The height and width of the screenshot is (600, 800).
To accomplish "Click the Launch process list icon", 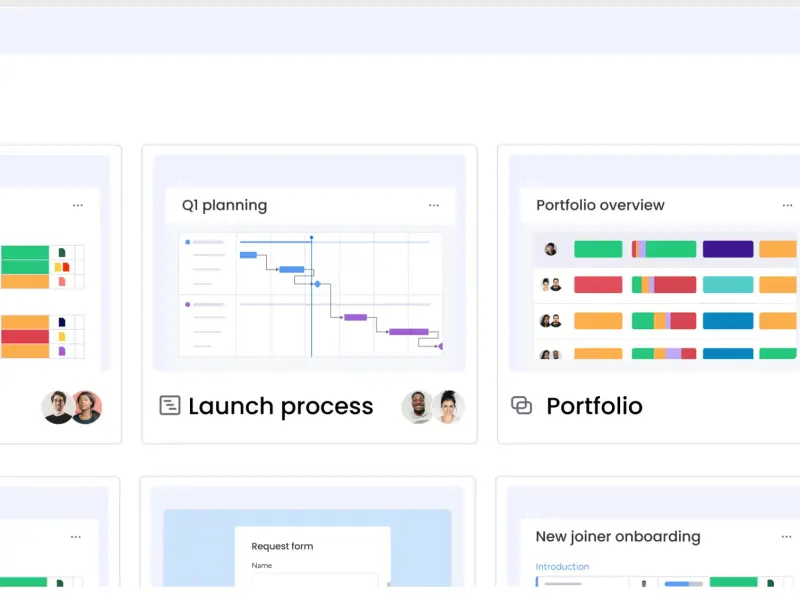I will point(170,405).
